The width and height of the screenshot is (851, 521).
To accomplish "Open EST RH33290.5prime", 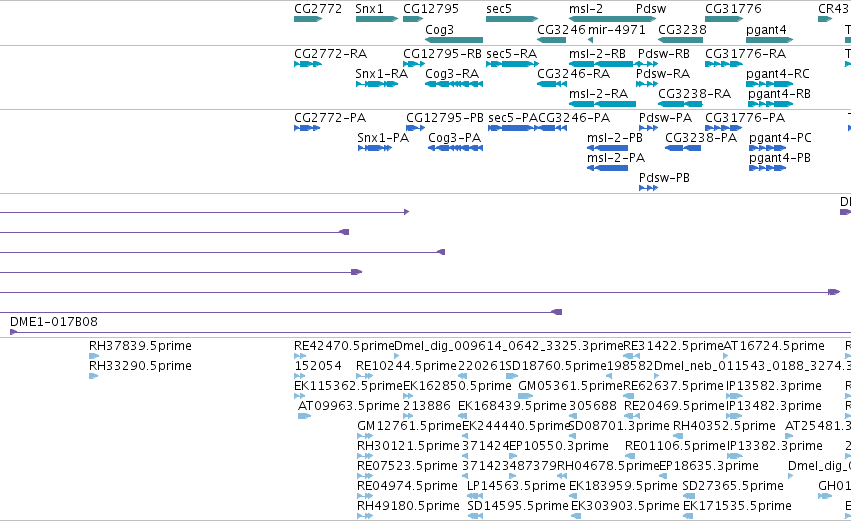I will (x=94, y=376).
